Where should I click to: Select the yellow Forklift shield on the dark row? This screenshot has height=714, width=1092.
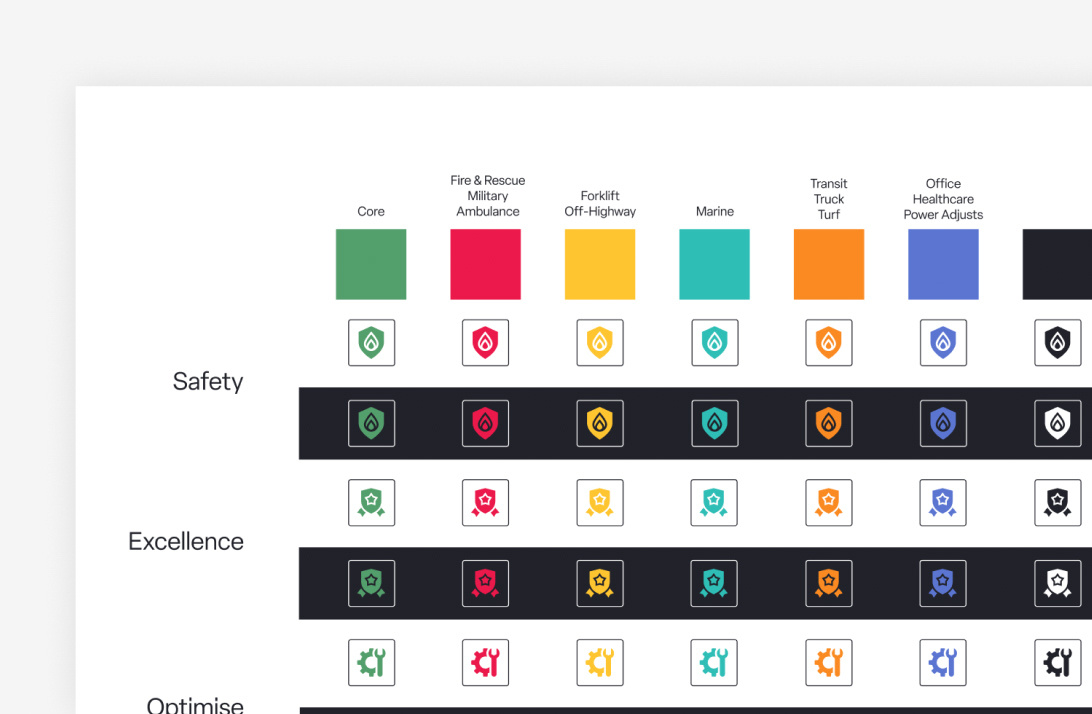point(600,423)
